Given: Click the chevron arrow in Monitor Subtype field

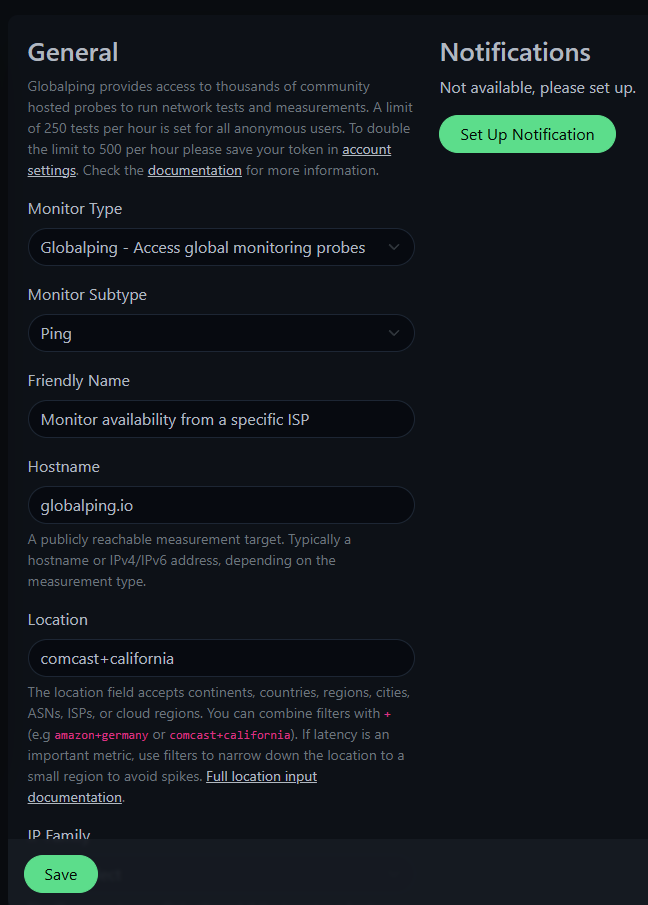Looking at the screenshot, I should [x=394, y=333].
